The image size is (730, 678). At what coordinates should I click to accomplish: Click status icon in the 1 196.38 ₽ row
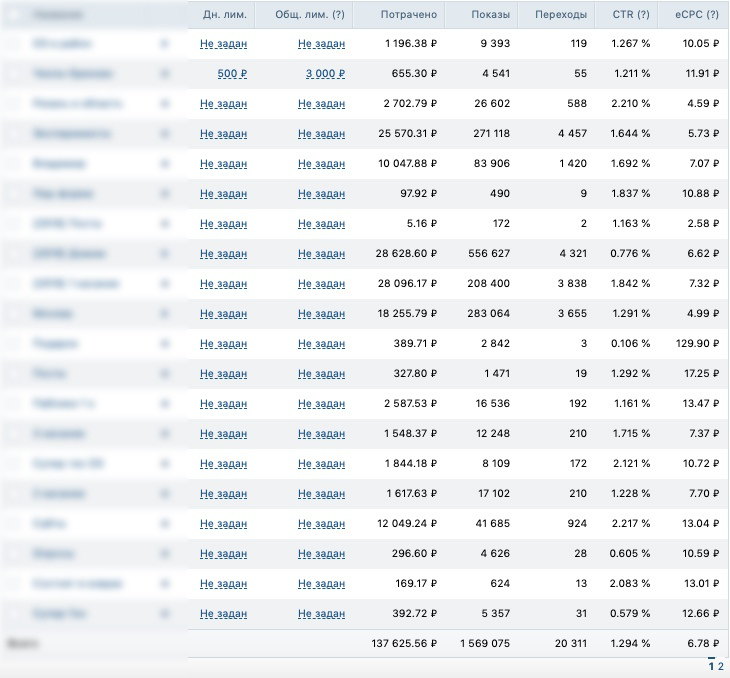click(164, 44)
